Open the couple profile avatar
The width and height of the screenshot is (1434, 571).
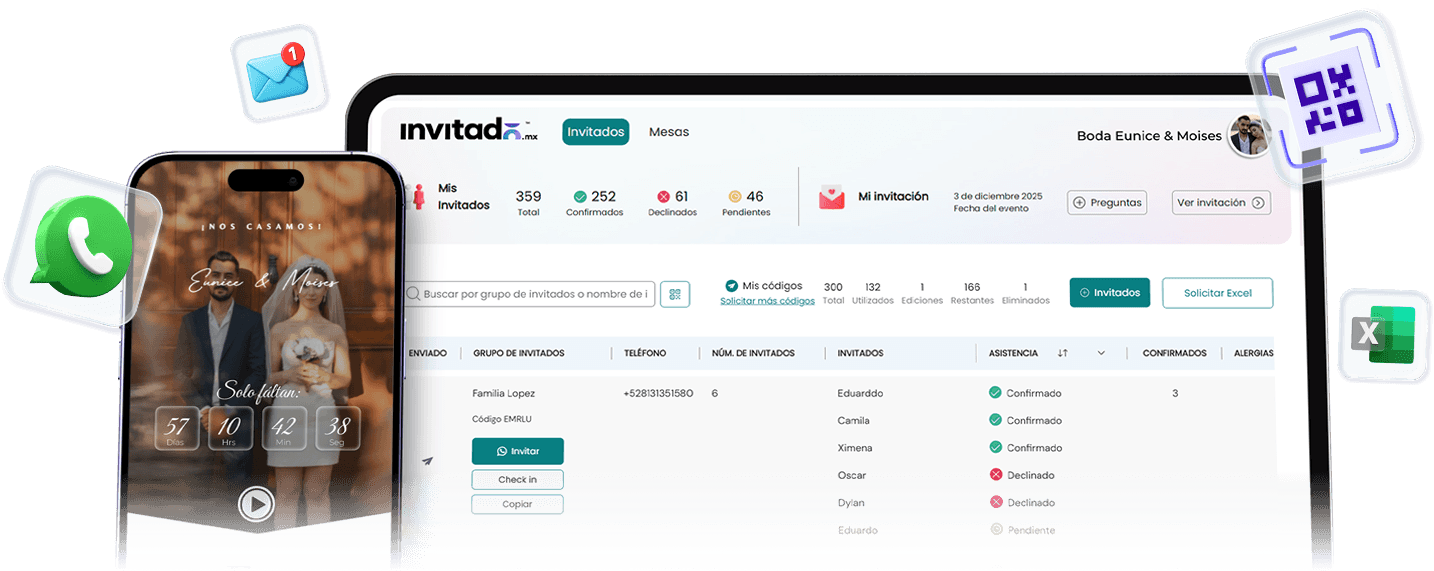[1249, 135]
